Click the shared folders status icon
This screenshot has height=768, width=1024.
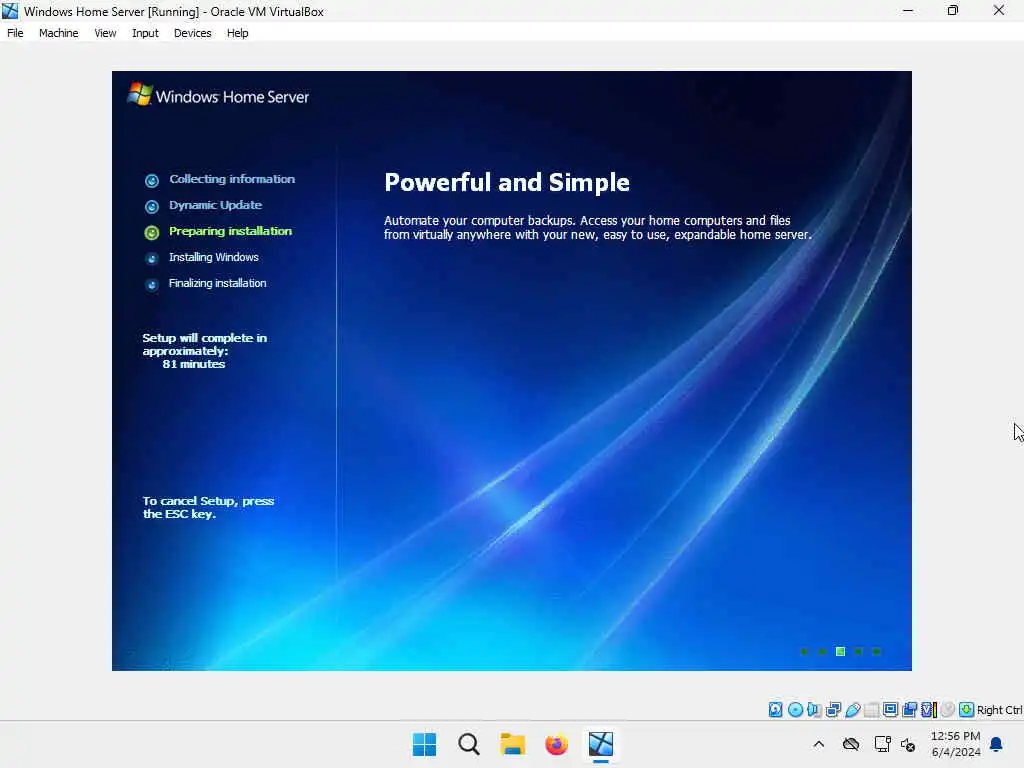[x=871, y=709]
